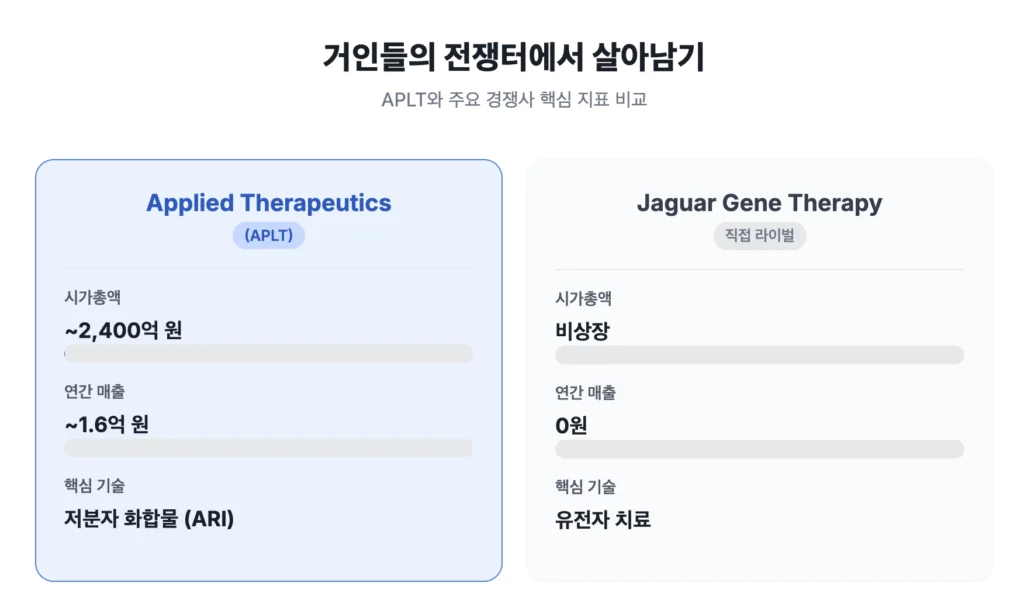The image size is (1024, 600).
Task: Select the Applied Therapeutics card heading
Action: coord(269,203)
